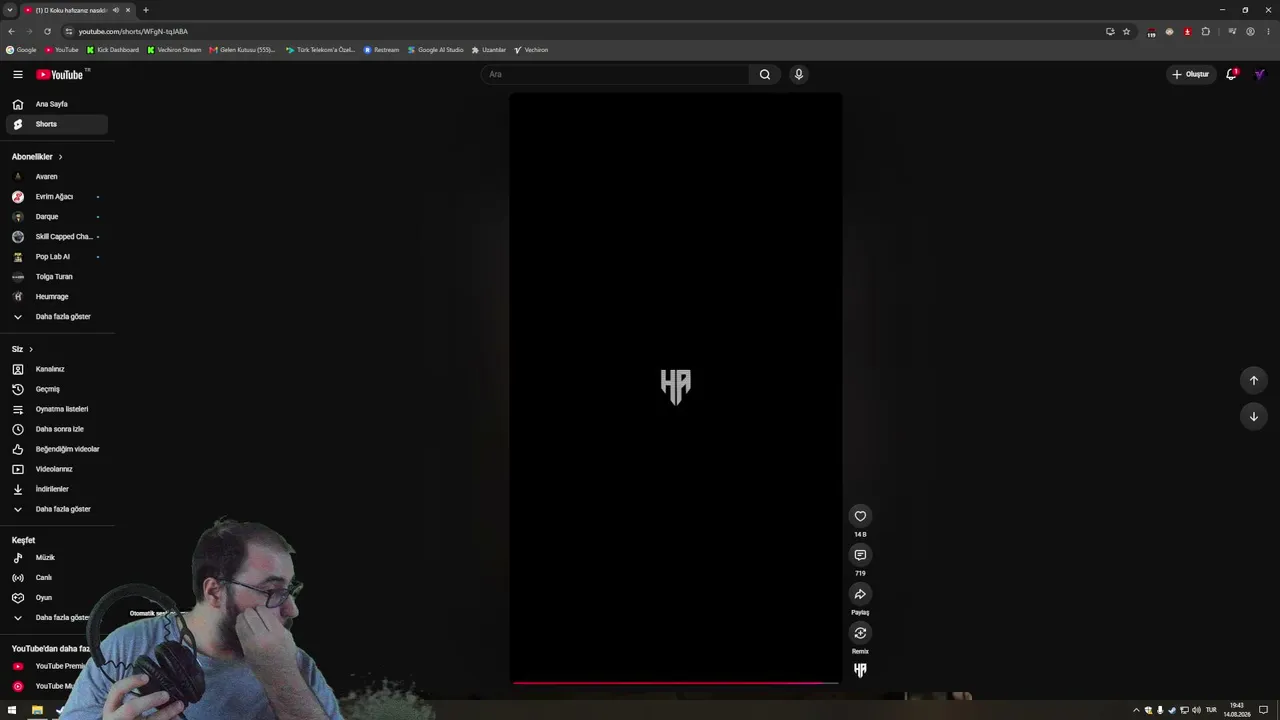Click the search magnifier button
The image size is (1280, 720).
pos(765,74)
